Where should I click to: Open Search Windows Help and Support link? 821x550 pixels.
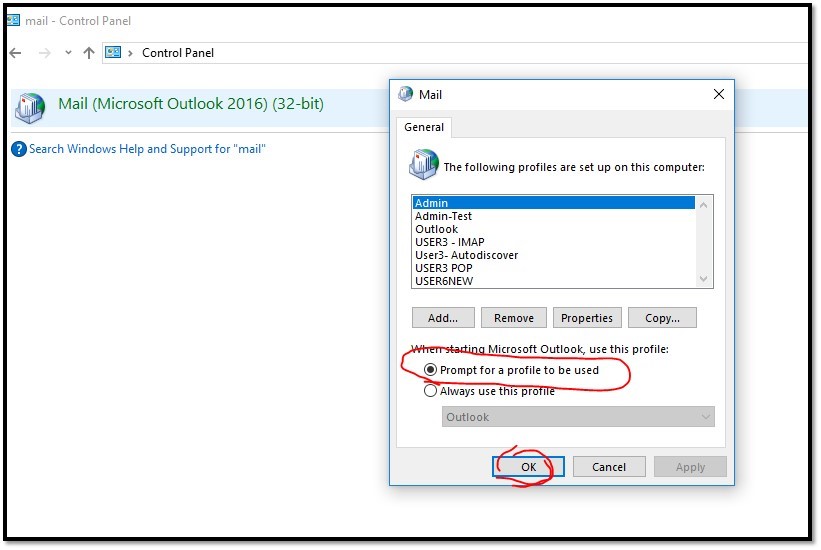click(x=147, y=149)
